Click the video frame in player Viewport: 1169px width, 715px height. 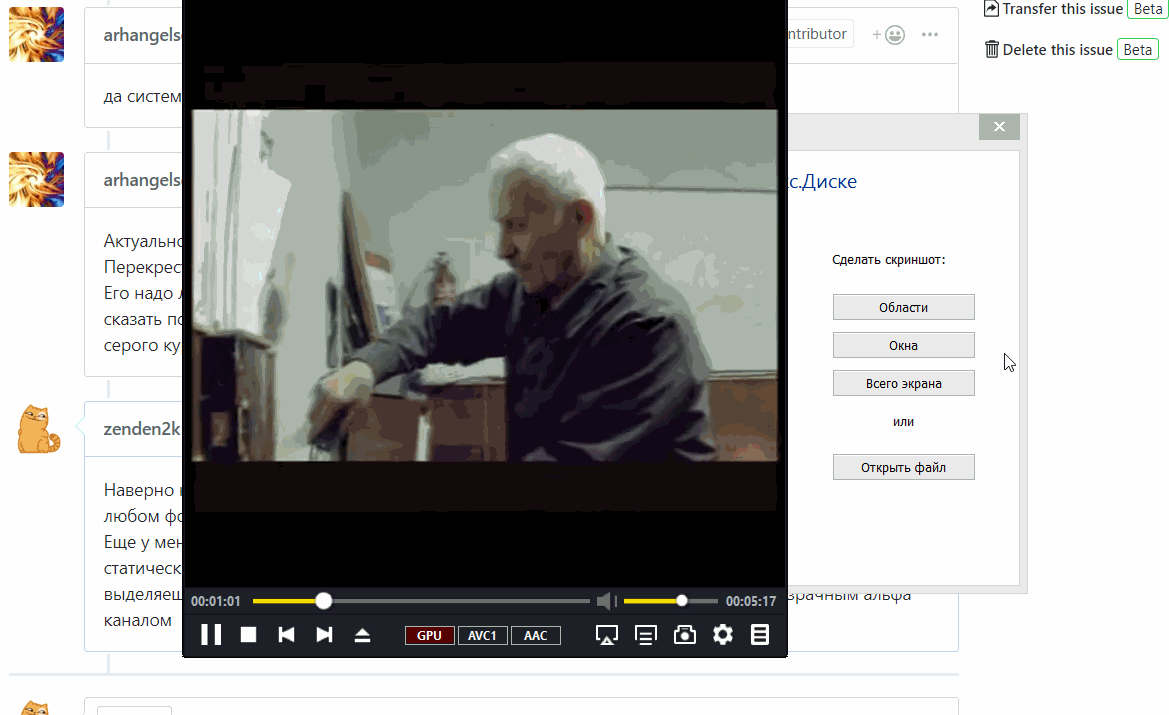coord(485,286)
